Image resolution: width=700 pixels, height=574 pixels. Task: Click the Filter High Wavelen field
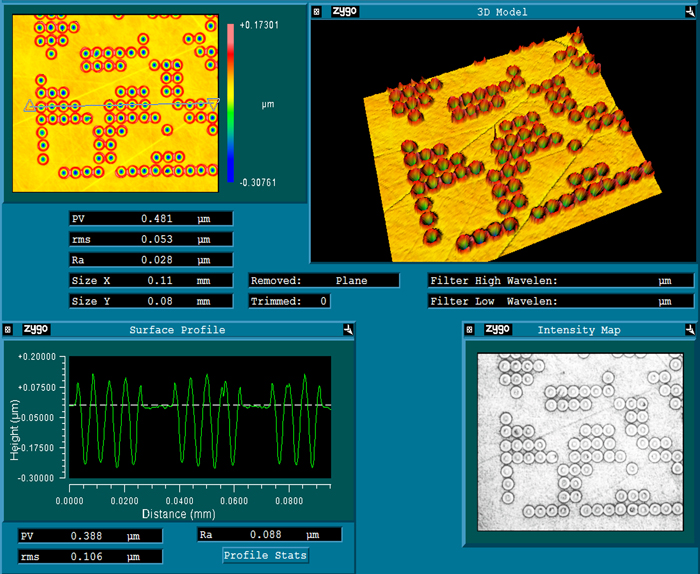pyautogui.click(x=560, y=281)
